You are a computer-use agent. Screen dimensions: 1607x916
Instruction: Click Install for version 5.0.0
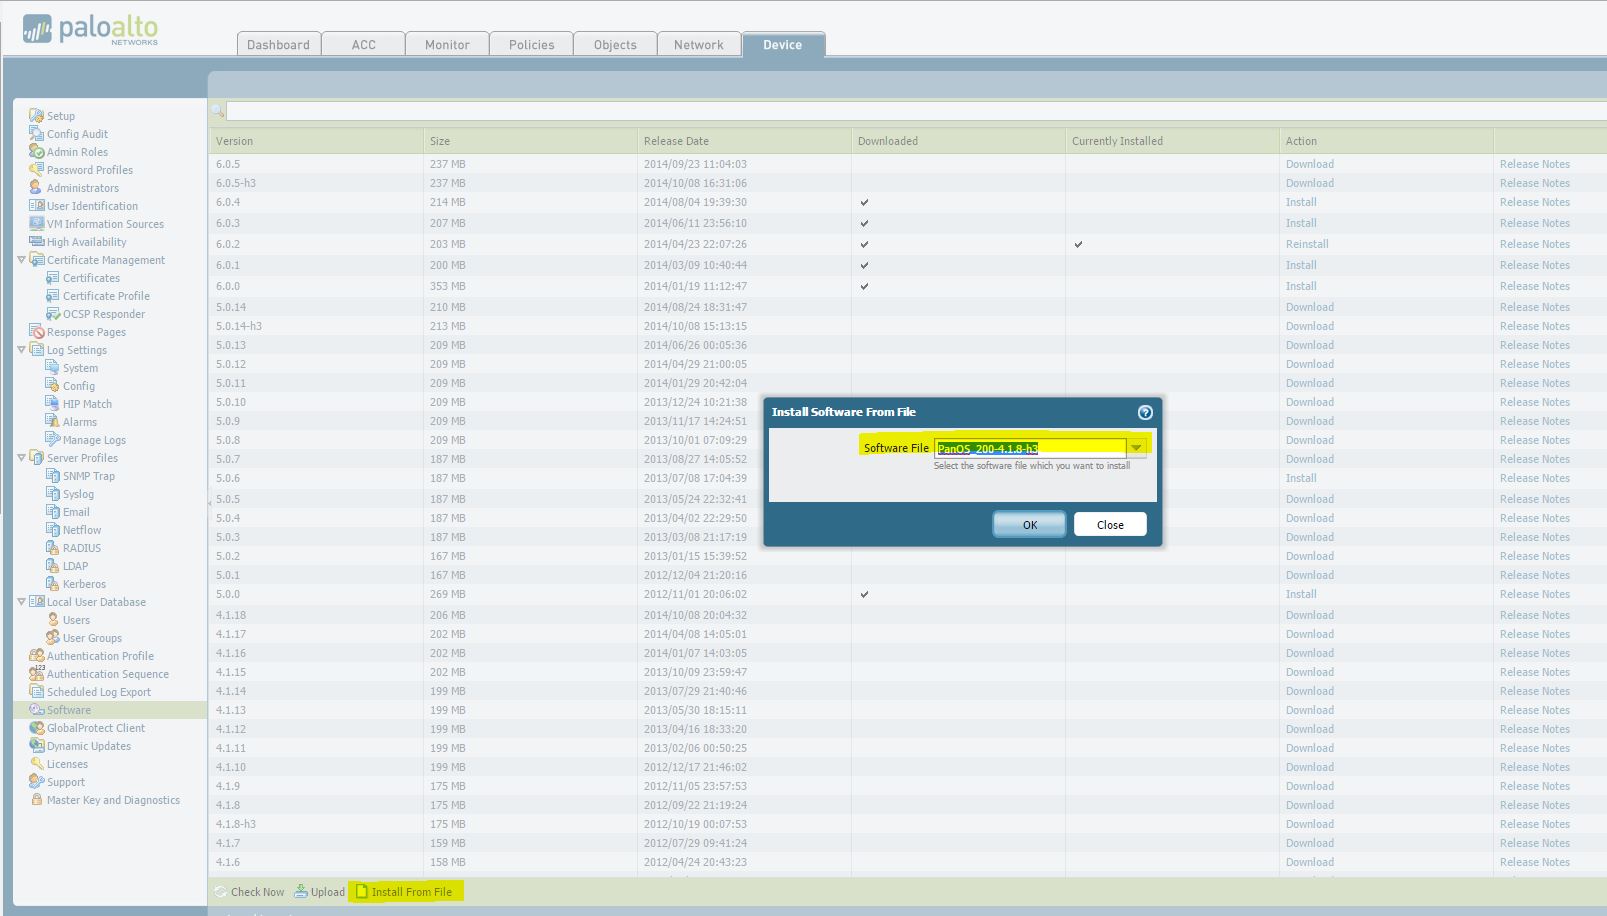[1301, 594]
